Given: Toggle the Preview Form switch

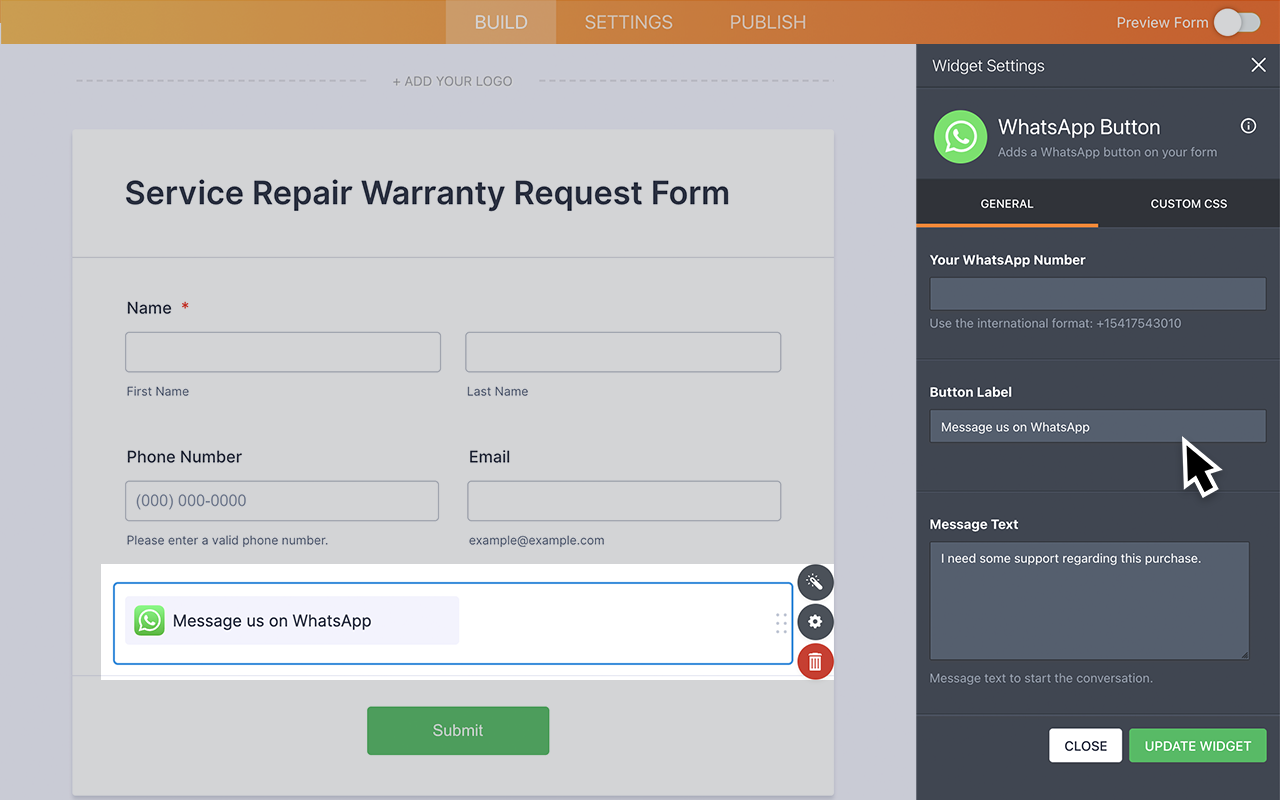Looking at the screenshot, I should (1236, 22).
